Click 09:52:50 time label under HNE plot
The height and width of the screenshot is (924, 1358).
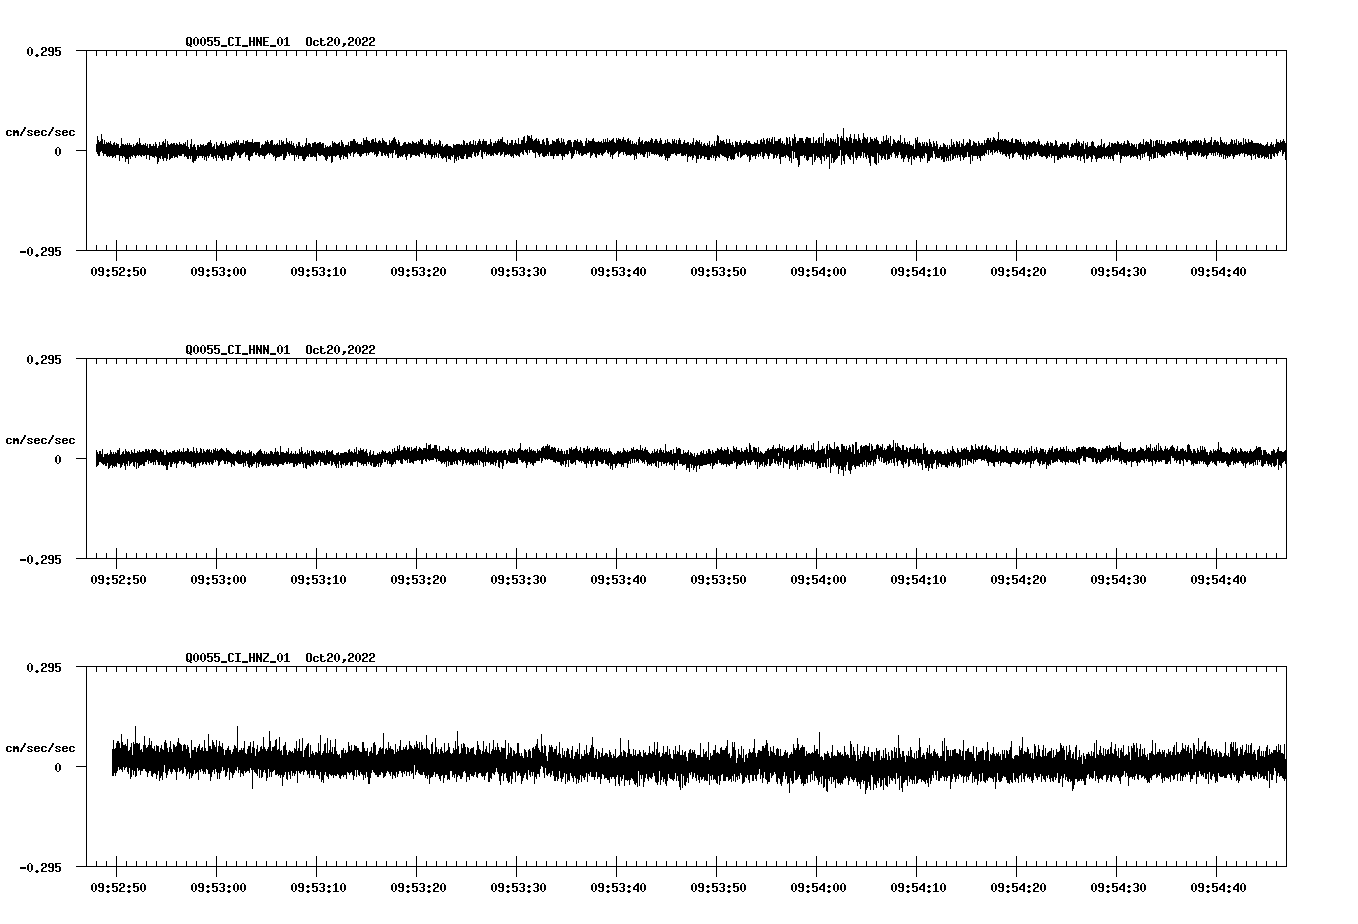pyautogui.click(x=118, y=272)
